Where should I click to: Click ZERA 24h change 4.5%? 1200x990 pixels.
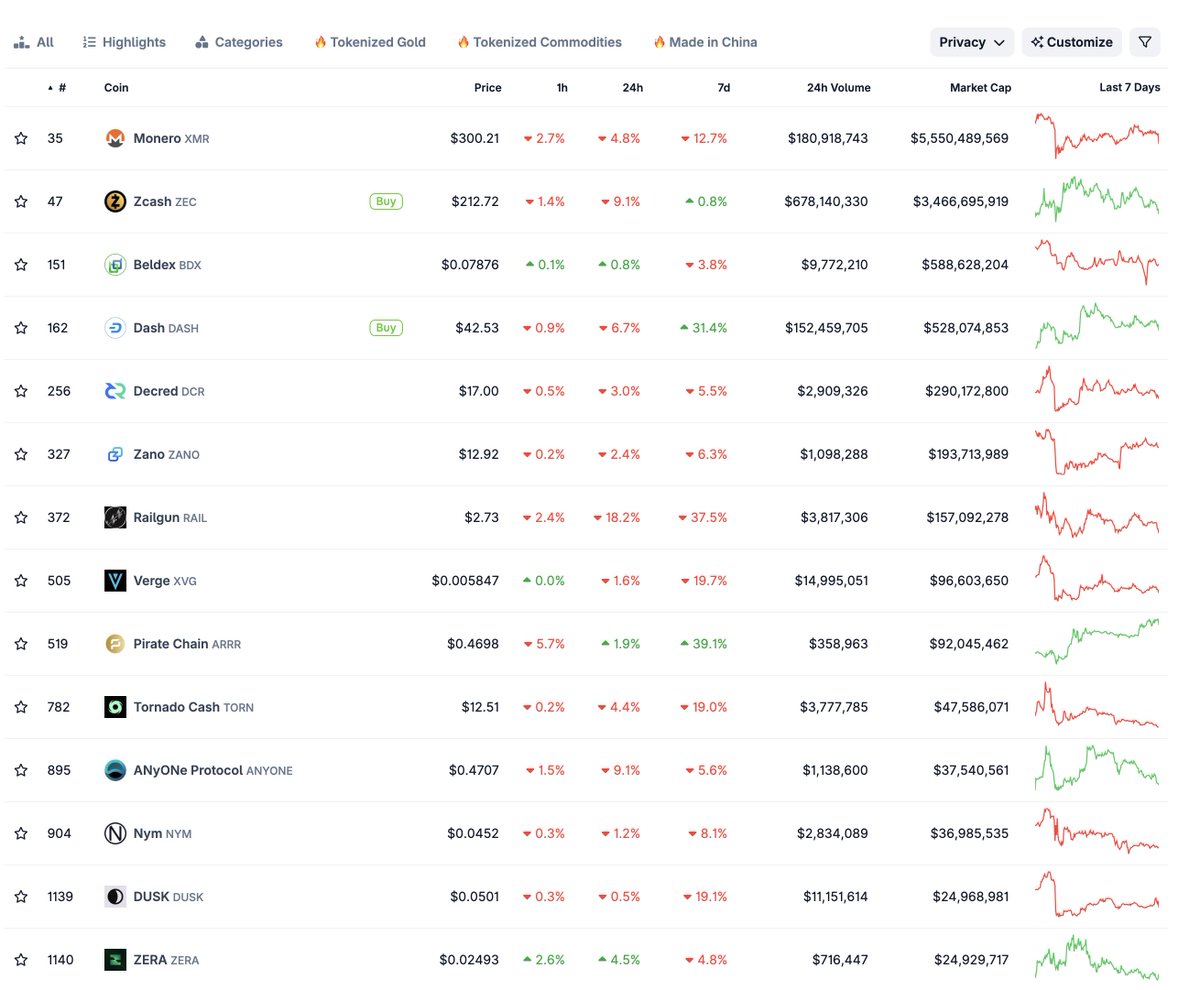[619, 960]
